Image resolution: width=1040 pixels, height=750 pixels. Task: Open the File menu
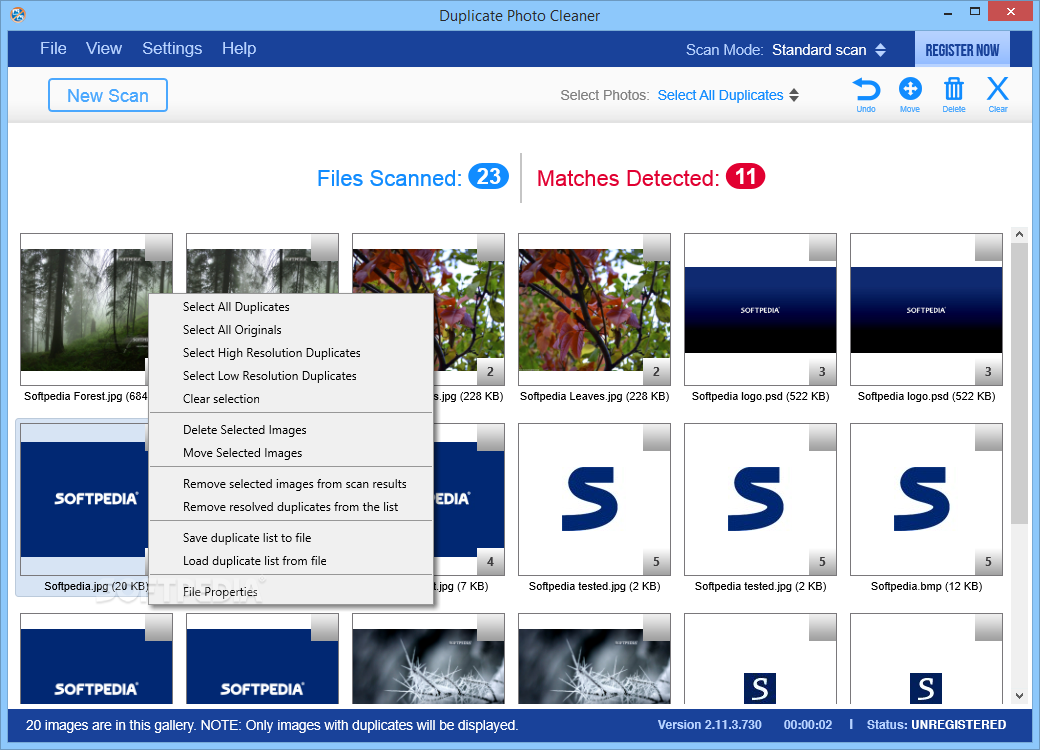53,48
